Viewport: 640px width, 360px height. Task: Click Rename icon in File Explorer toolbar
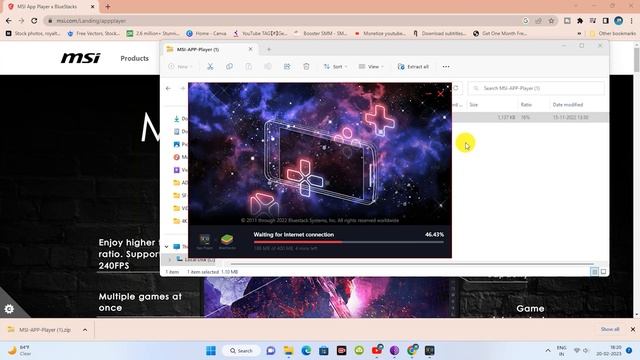pos(268,67)
